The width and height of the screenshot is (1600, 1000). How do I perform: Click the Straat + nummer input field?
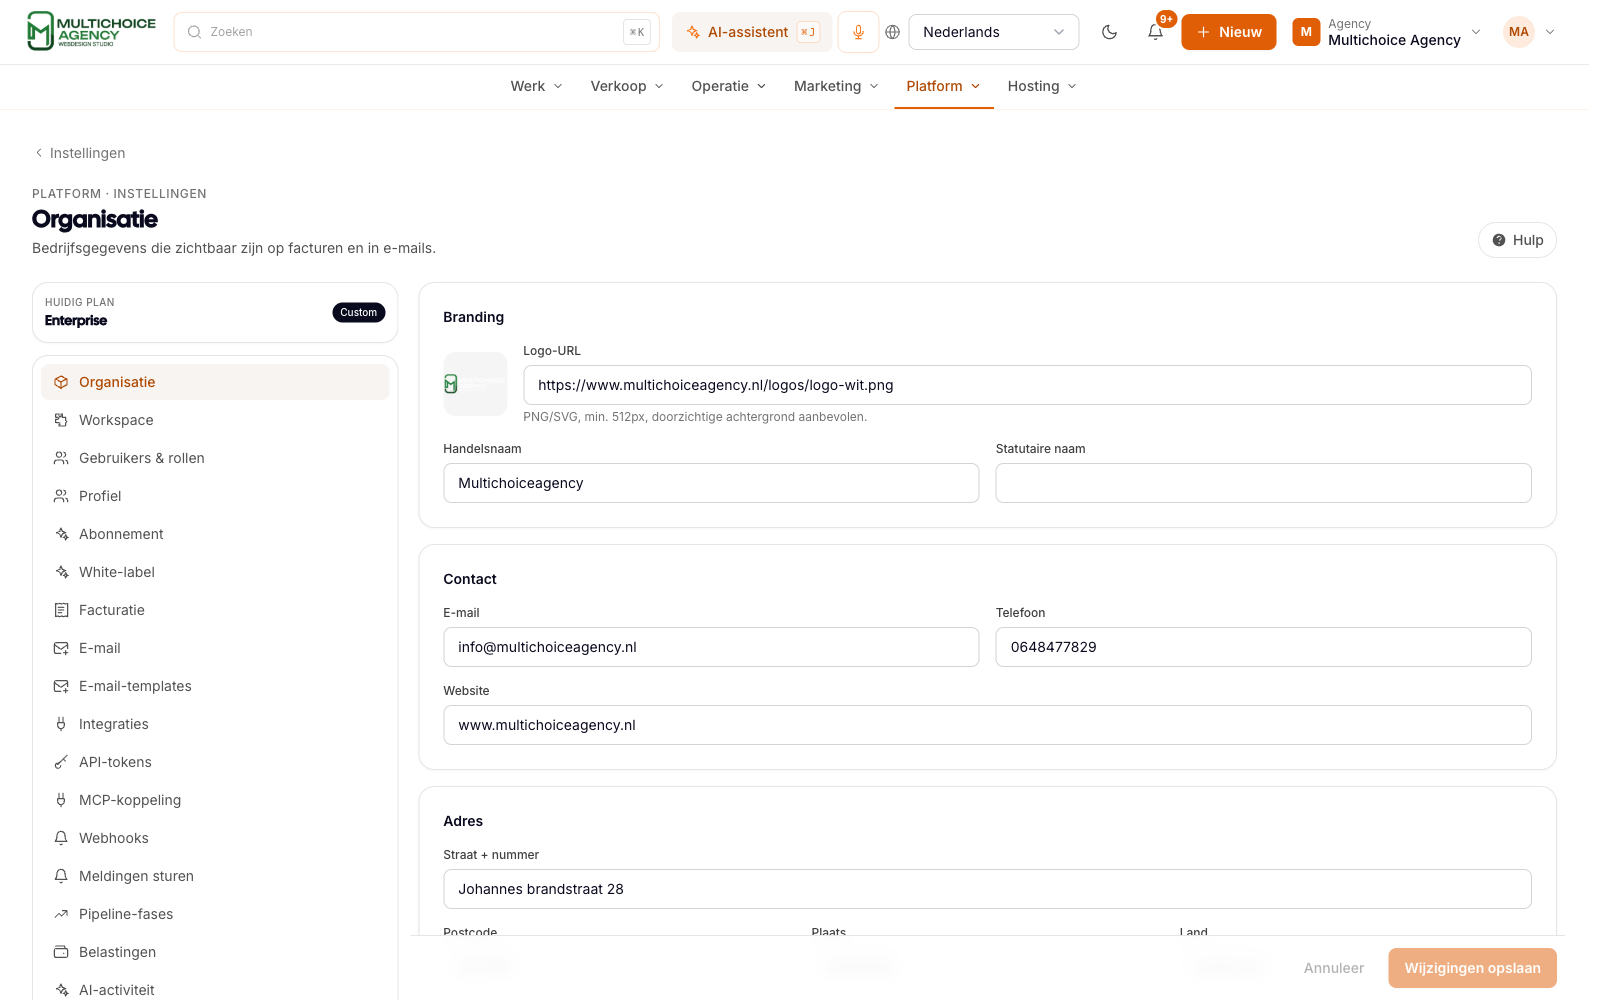(x=987, y=889)
